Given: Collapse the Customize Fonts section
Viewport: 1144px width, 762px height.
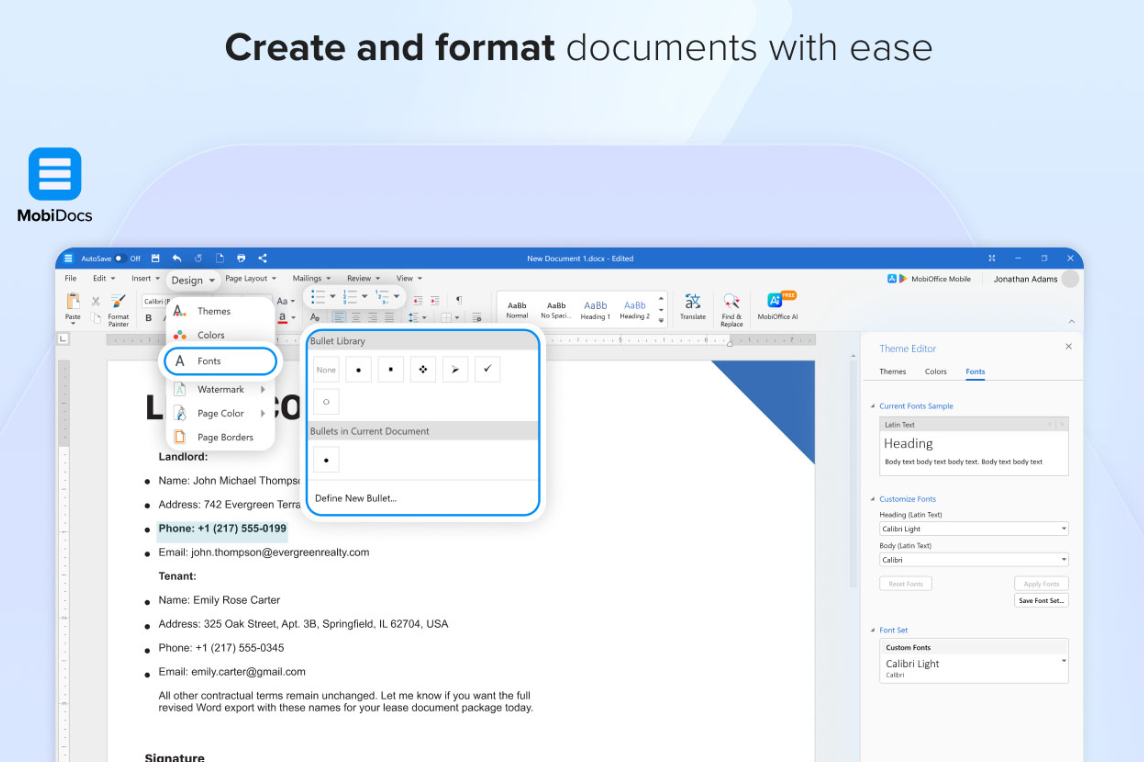Looking at the screenshot, I should point(871,499).
